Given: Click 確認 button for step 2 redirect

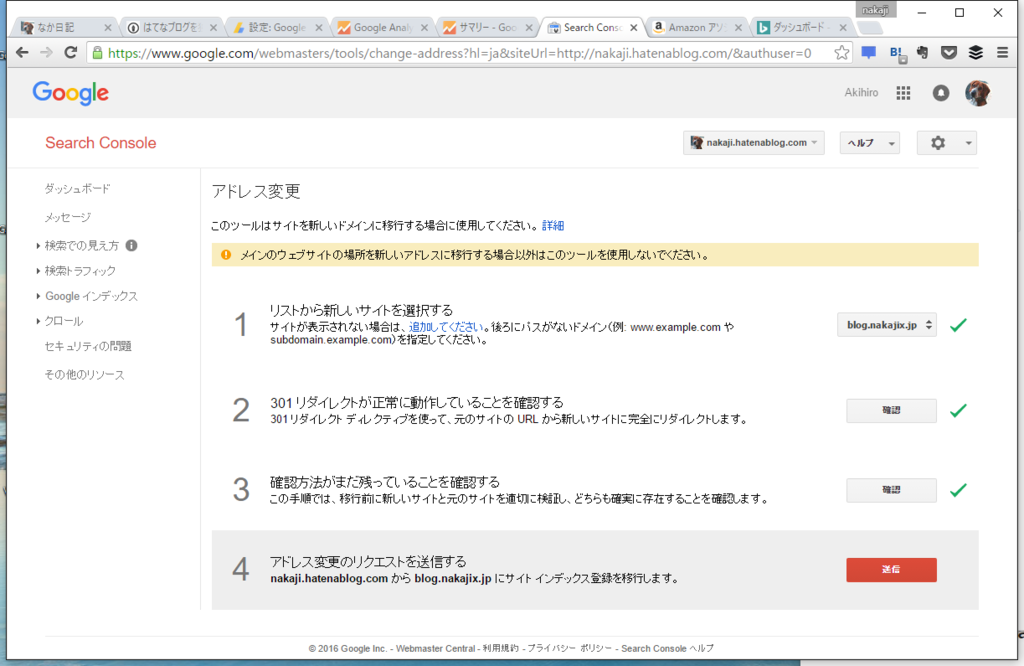Looking at the screenshot, I should pyautogui.click(x=891, y=411).
